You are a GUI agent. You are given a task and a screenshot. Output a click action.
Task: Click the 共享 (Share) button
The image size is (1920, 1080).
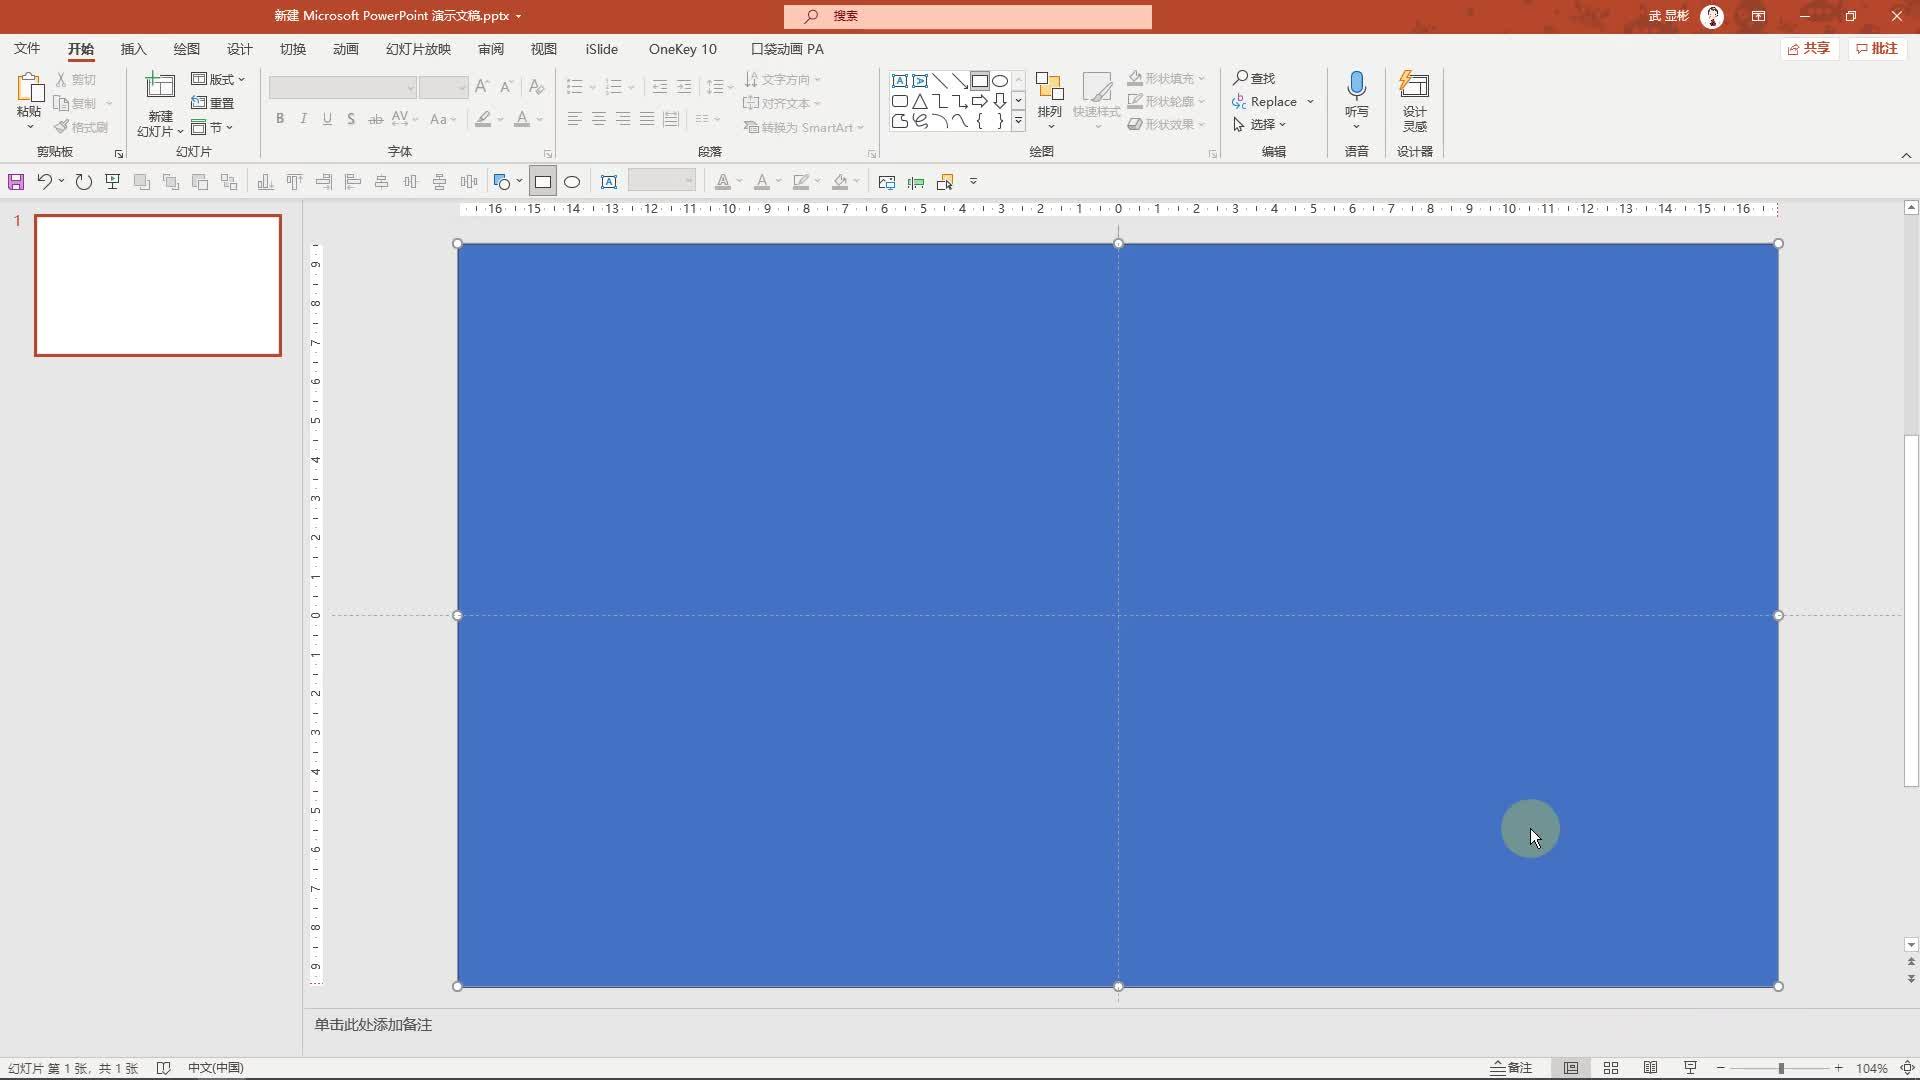coord(1809,49)
